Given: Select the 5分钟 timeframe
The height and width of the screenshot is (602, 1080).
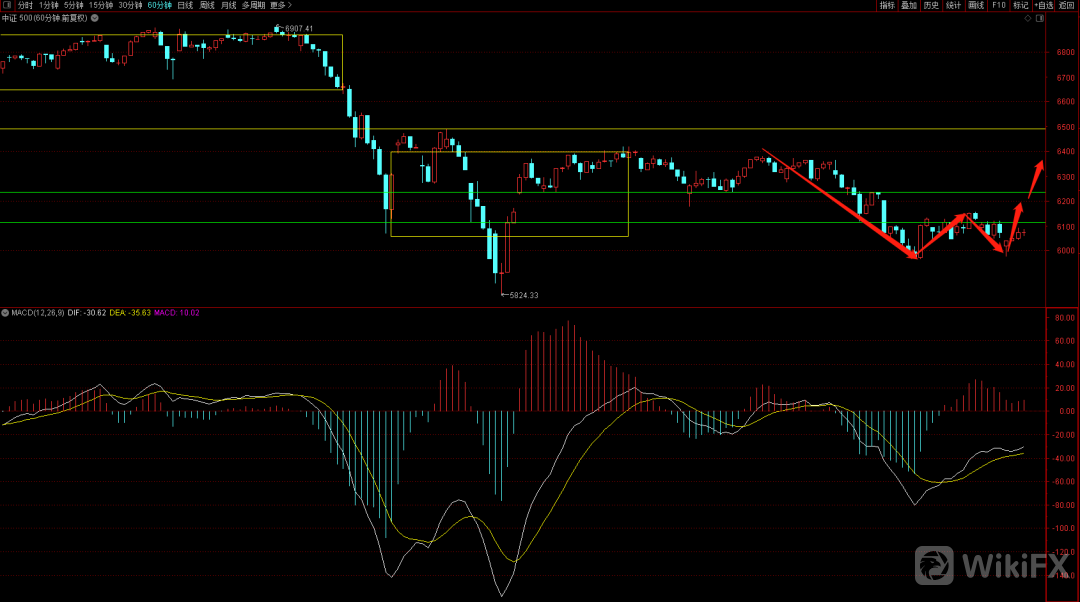Looking at the screenshot, I should 74,5.
